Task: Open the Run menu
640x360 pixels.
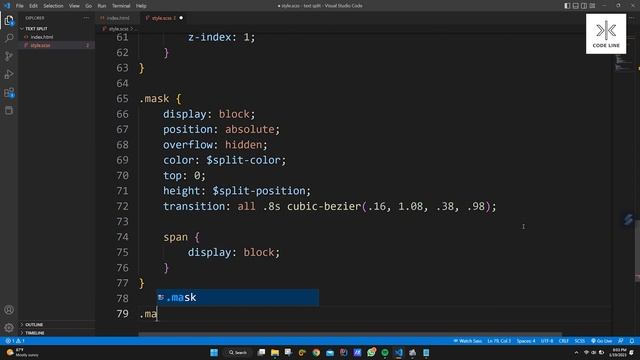Action: click(x=102, y=6)
